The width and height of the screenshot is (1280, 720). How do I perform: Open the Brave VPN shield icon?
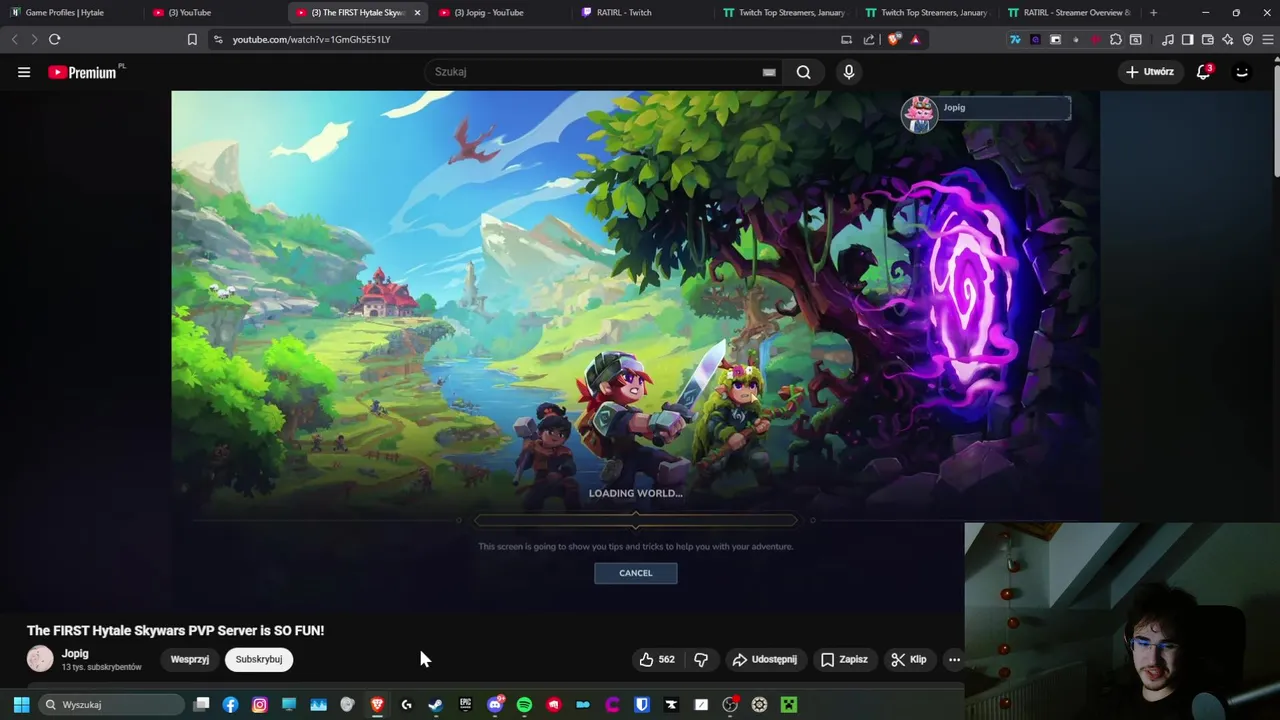1248,39
